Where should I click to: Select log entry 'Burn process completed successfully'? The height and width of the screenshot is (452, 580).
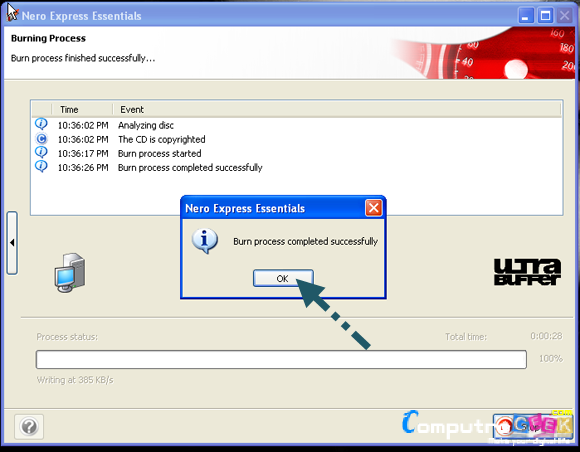190,168
